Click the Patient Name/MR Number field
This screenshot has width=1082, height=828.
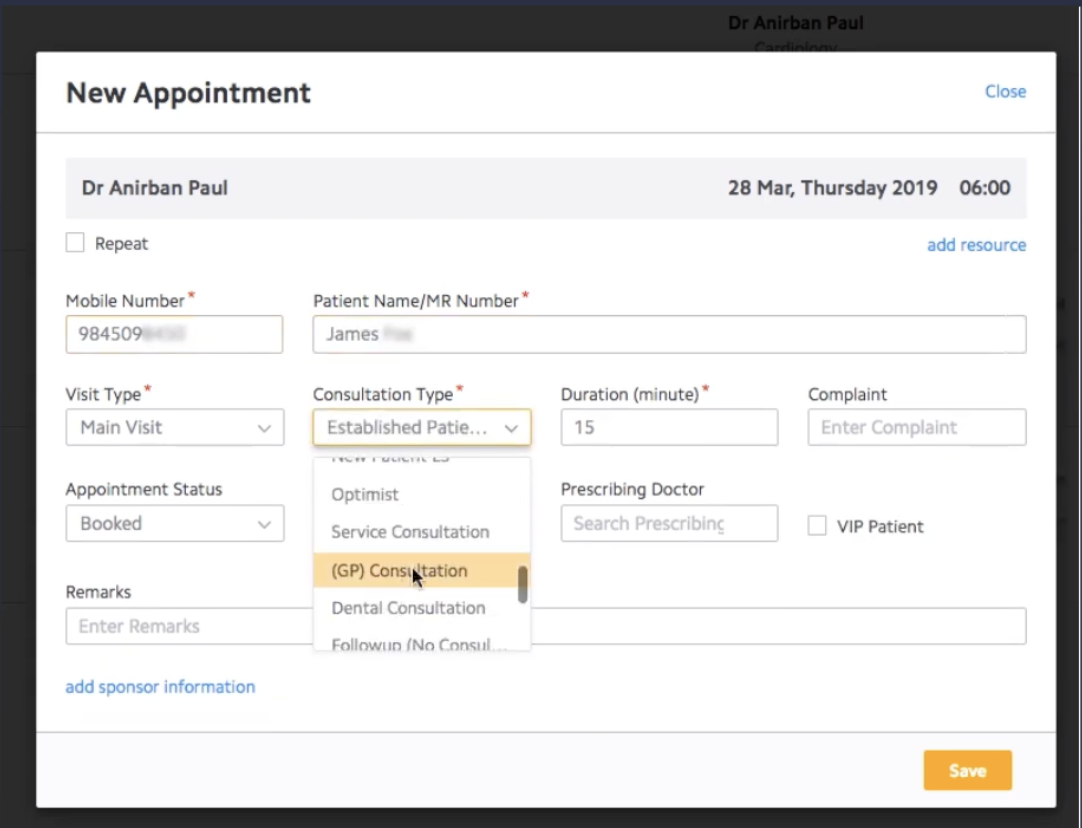pyautogui.click(x=669, y=334)
